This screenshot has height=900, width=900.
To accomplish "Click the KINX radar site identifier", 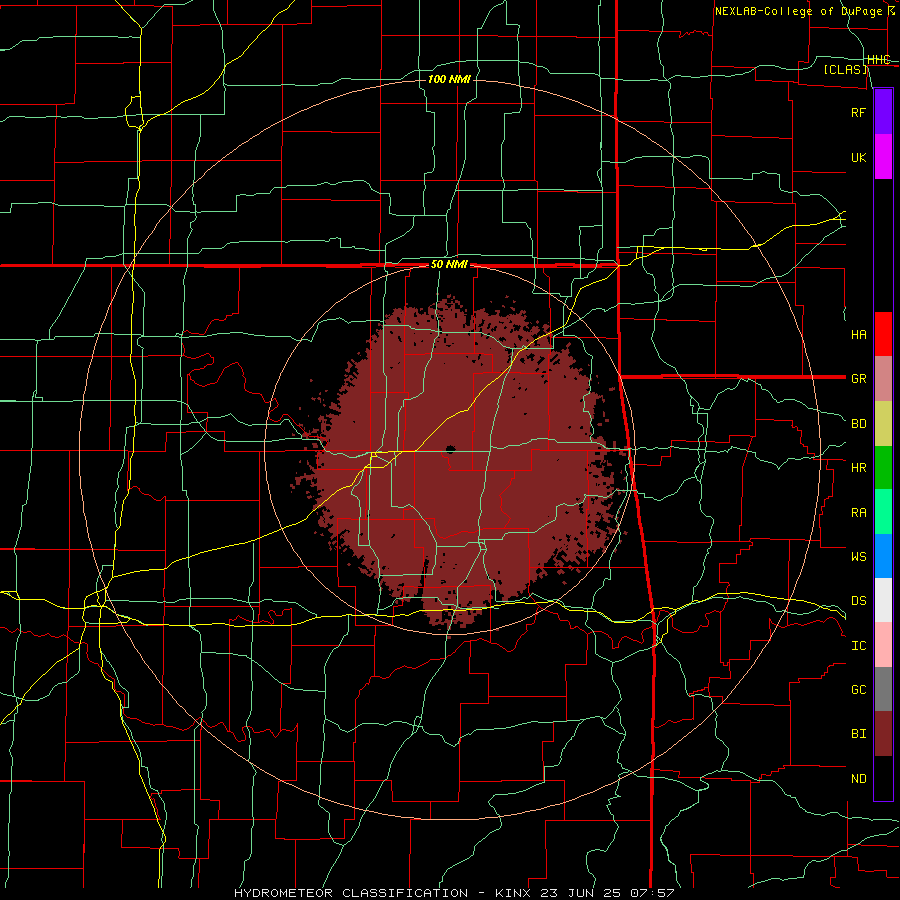I will tap(513, 893).
